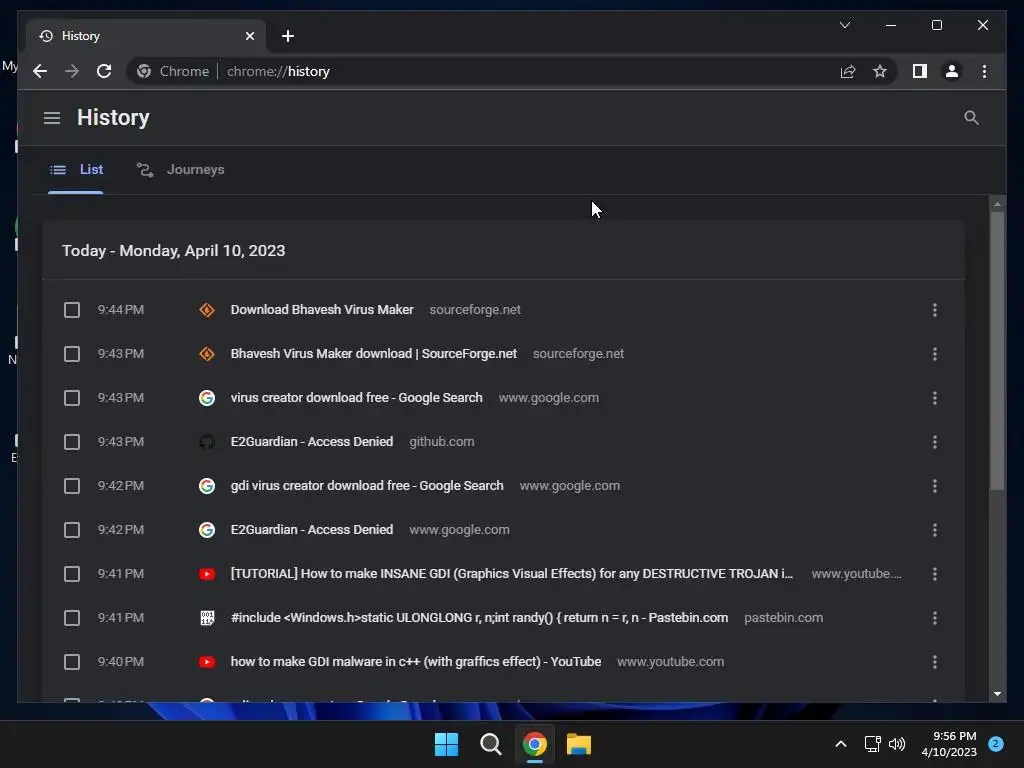Check the Pastebin.com history entry
The image size is (1024, 768).
(x=72, y=618)
